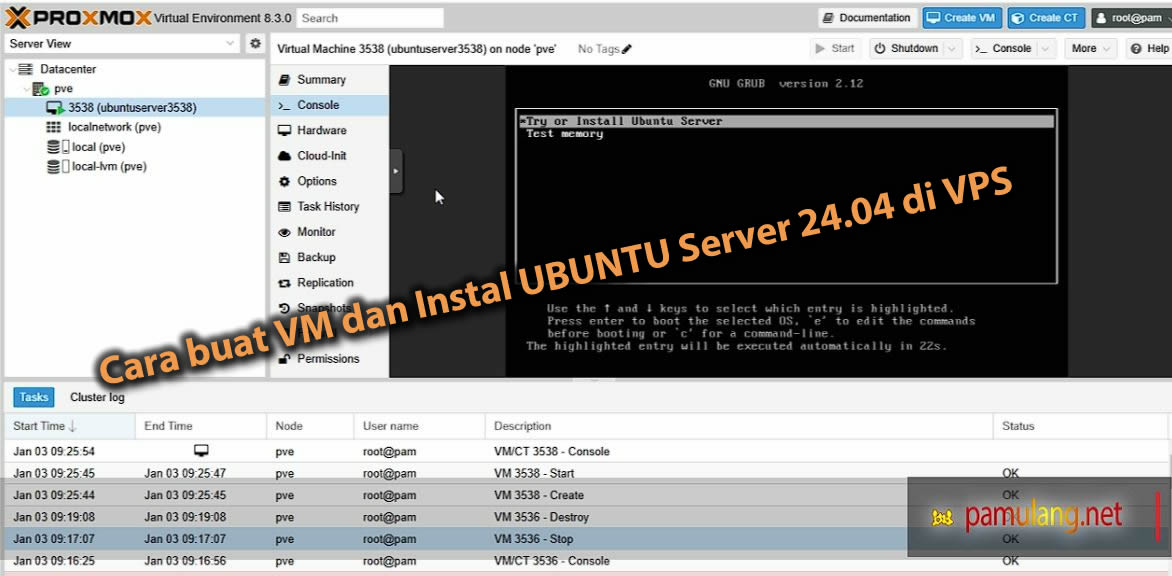Click the End Time column header
The image size is (1172, 576).
[200, 426]
